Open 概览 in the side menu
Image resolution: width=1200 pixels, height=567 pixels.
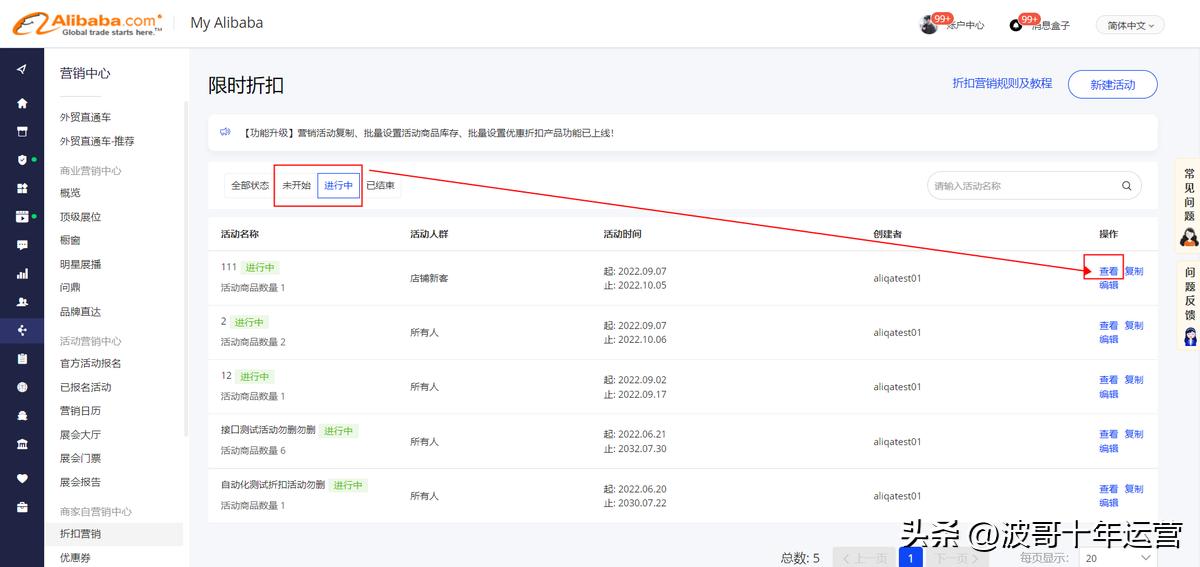coord(70,193)
